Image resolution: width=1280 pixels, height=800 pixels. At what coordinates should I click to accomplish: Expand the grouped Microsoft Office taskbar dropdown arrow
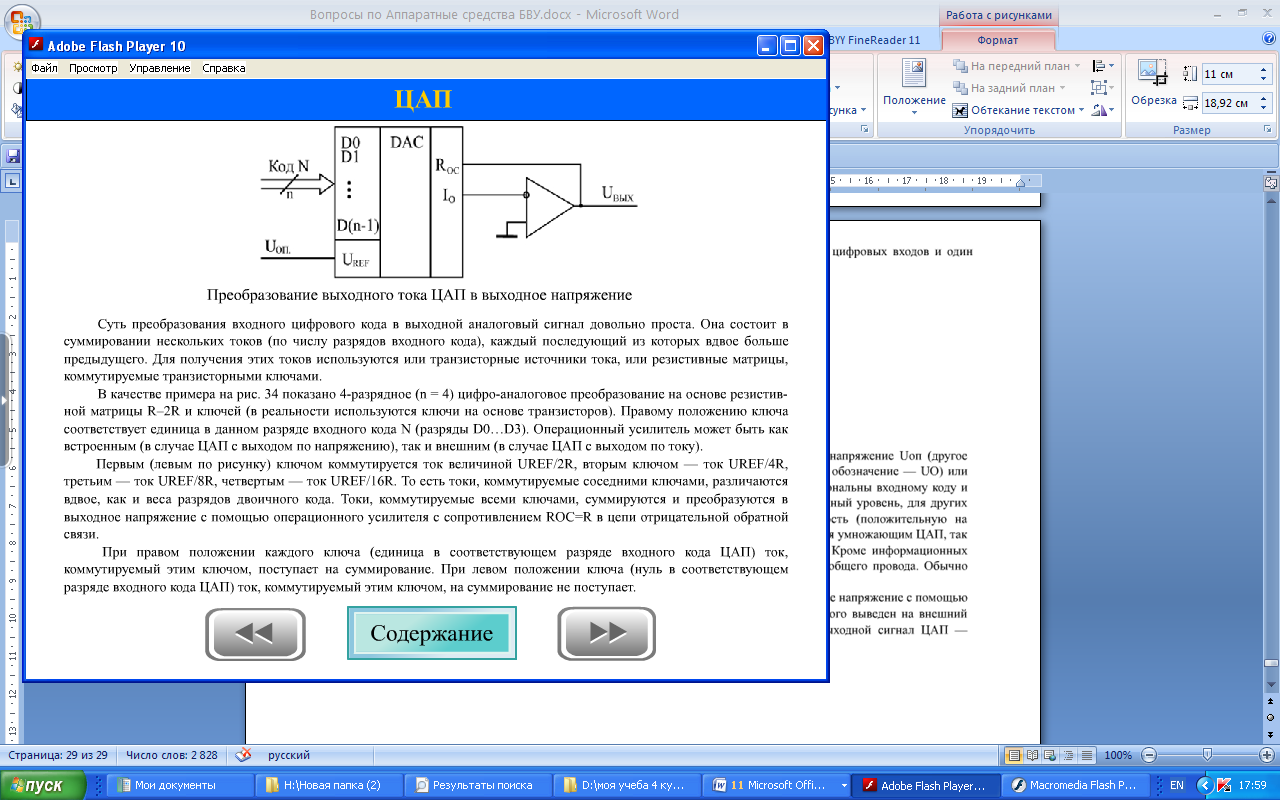(845, 785)
